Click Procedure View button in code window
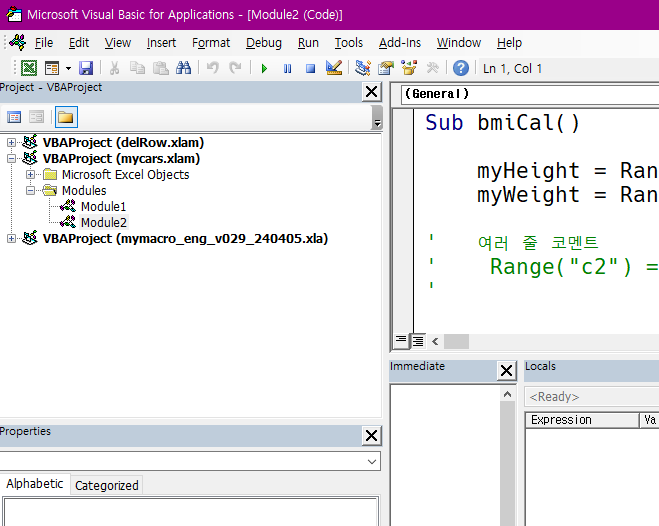 tap(401, 340)
